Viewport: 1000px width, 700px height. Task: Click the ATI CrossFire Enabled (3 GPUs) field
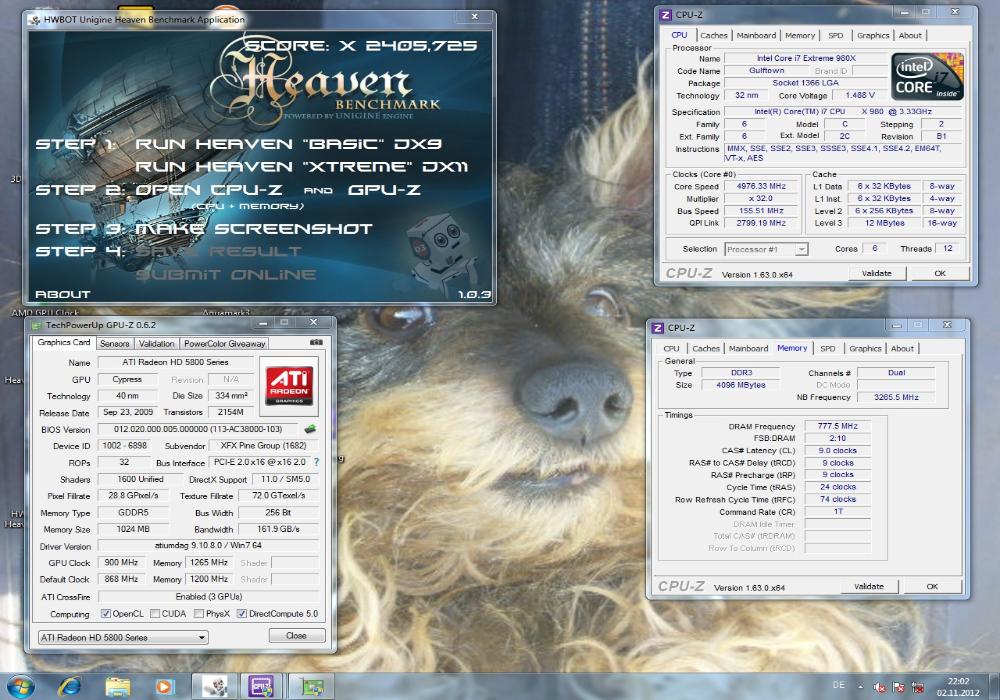[209, 597]
